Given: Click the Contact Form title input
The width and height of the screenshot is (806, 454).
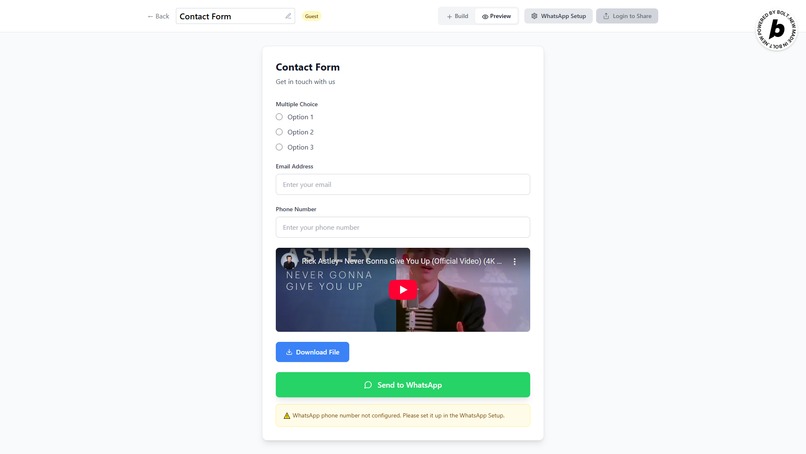Looking at the screenshot, I should (x=235, y=16).
